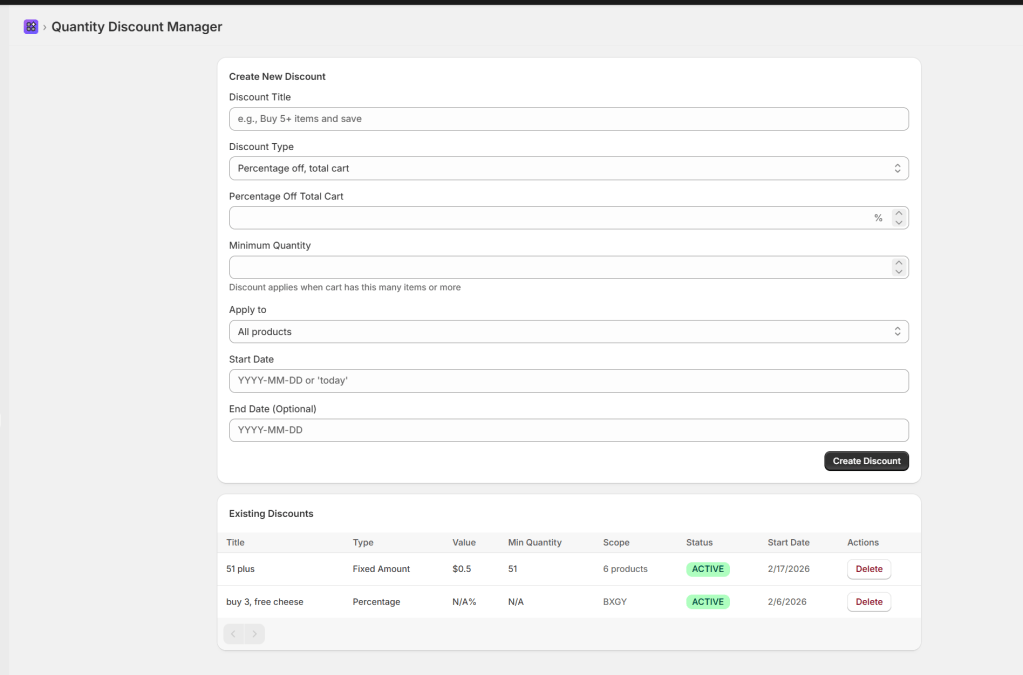Screen dimensions: 1023x675
Task: Focus the End Date (Optional) field
Action: (568, 430)
